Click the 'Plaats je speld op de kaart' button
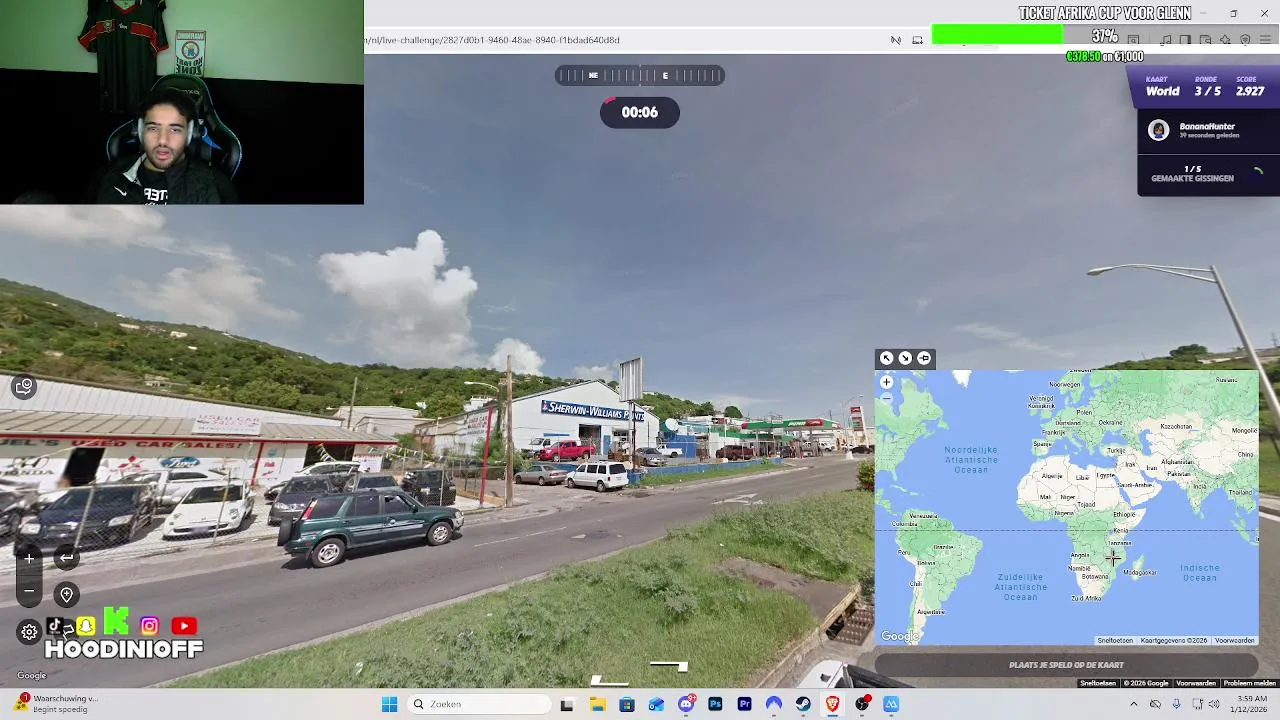Image resolution: width=1280 pixels, height=720 pixels. click(x=1066, y=665)
